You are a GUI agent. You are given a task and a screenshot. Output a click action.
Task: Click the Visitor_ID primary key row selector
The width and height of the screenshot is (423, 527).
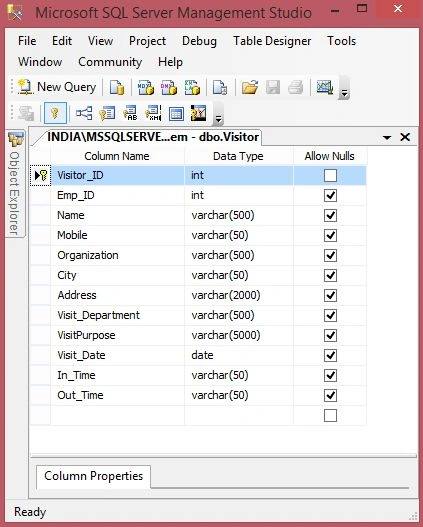[41, 175]
